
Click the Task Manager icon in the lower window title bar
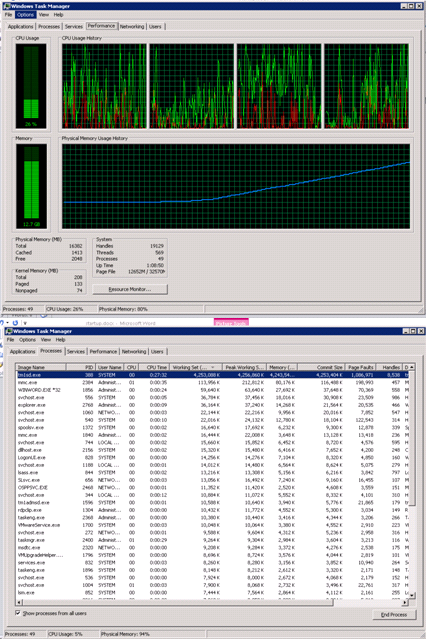tap(9, 331)
